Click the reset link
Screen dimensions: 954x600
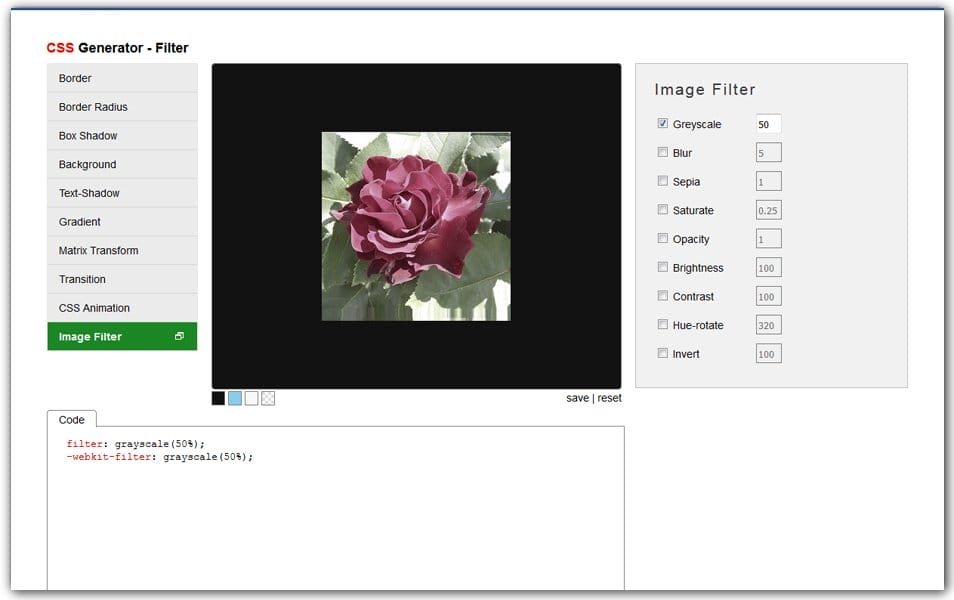point(609,398)
